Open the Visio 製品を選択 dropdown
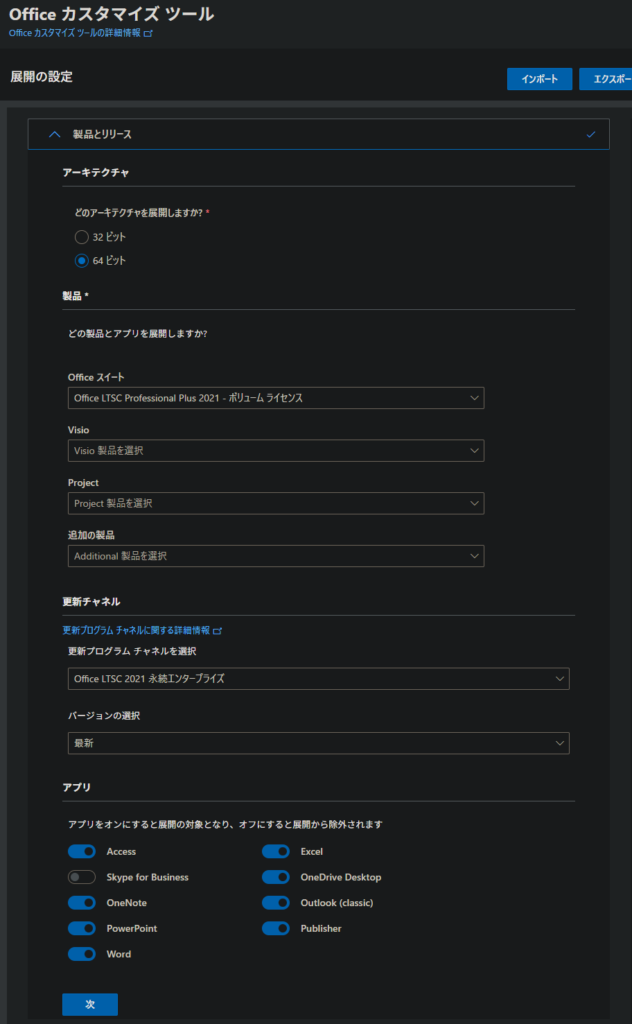Image resolution: width=632 pixels, height=1024 pixels. (x=276, y=451)
